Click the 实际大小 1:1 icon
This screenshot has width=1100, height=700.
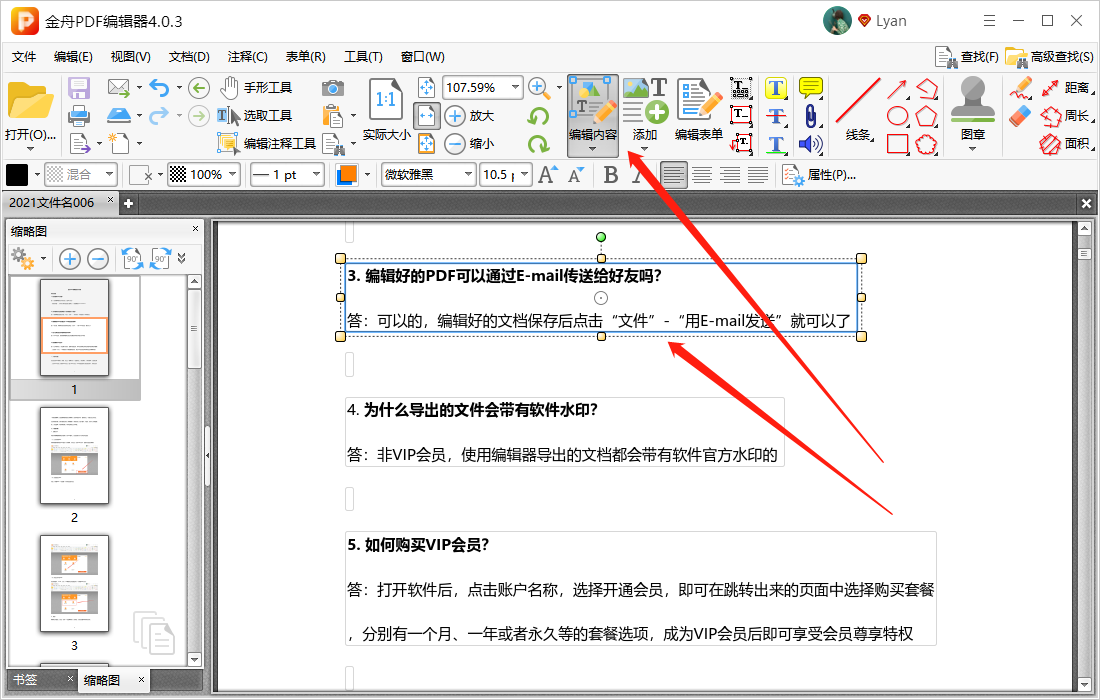coord(386,100)
